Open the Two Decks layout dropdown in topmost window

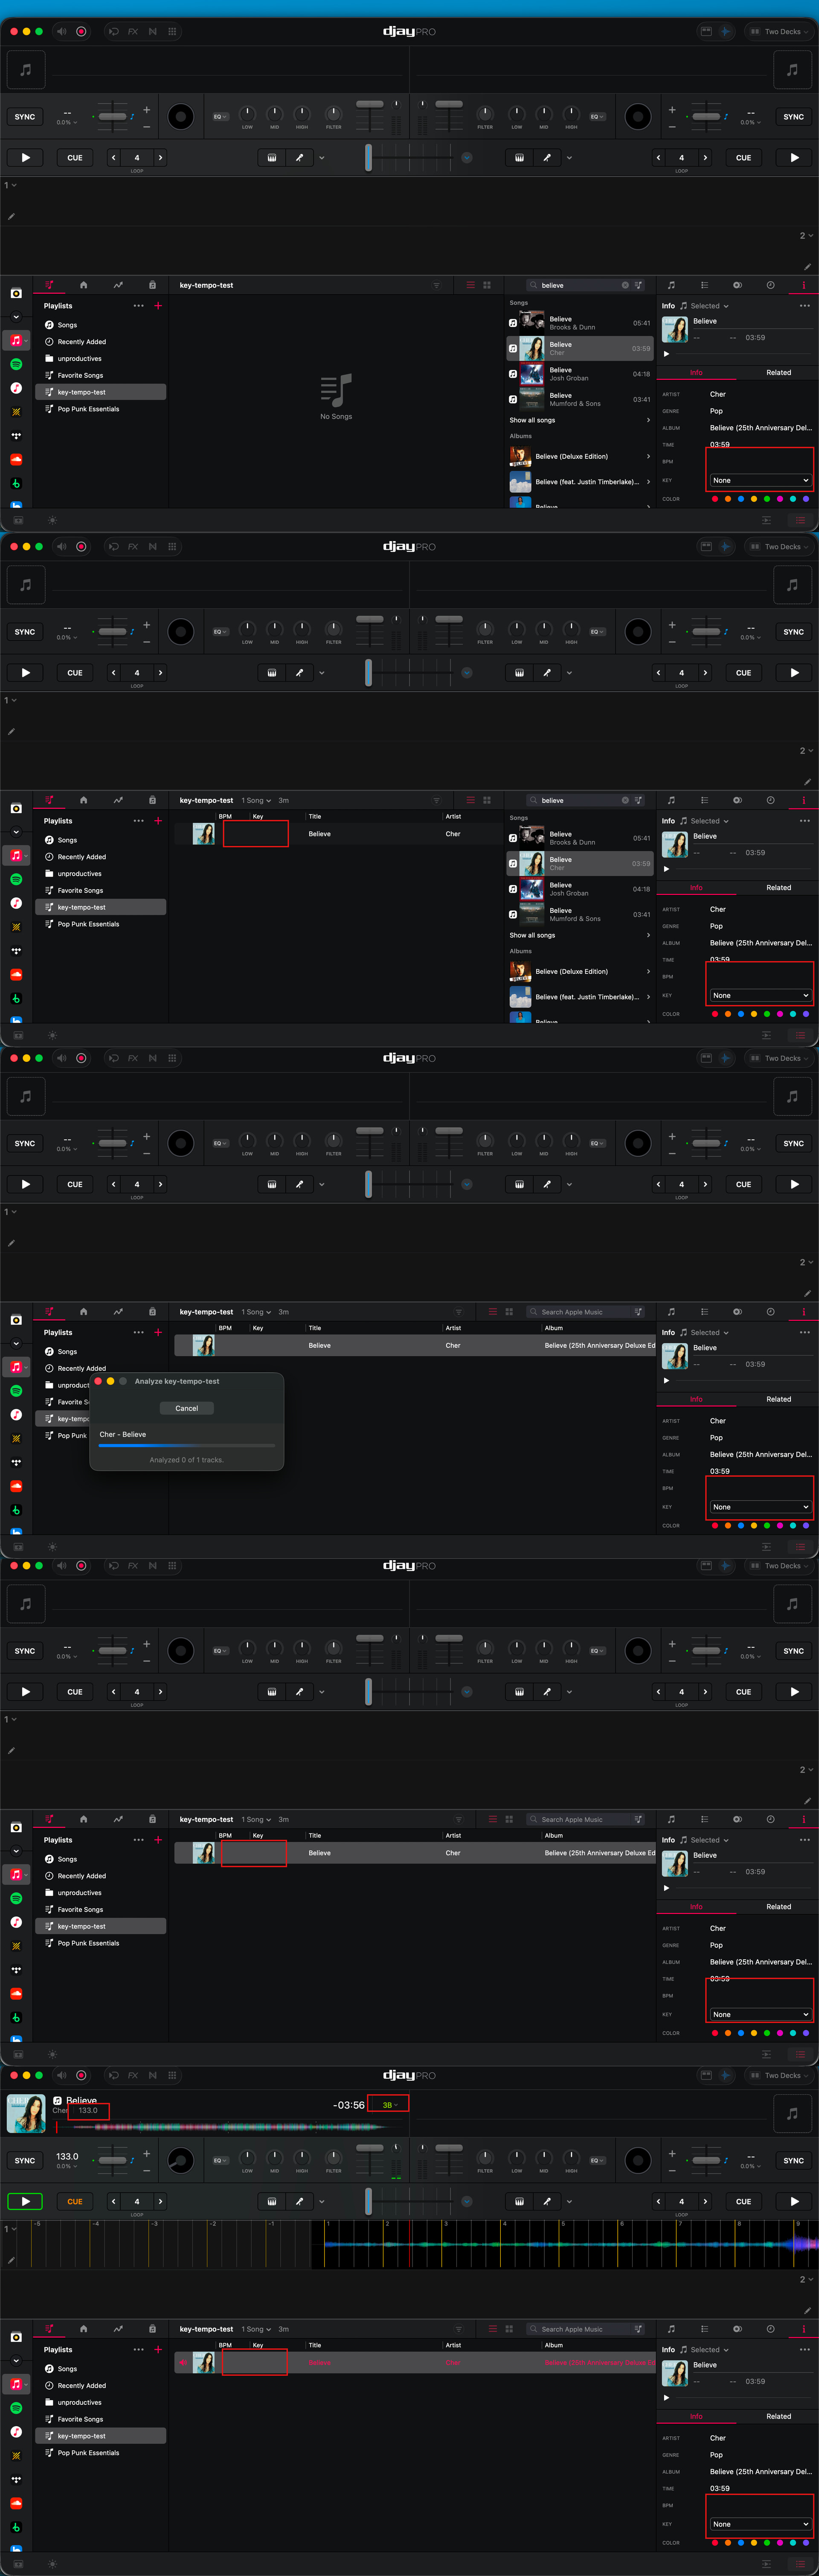(781, 31)
